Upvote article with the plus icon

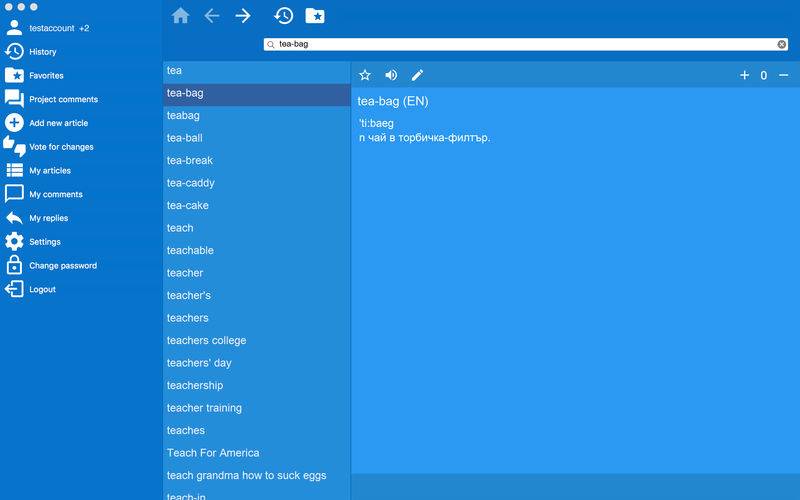coord(744,76)
